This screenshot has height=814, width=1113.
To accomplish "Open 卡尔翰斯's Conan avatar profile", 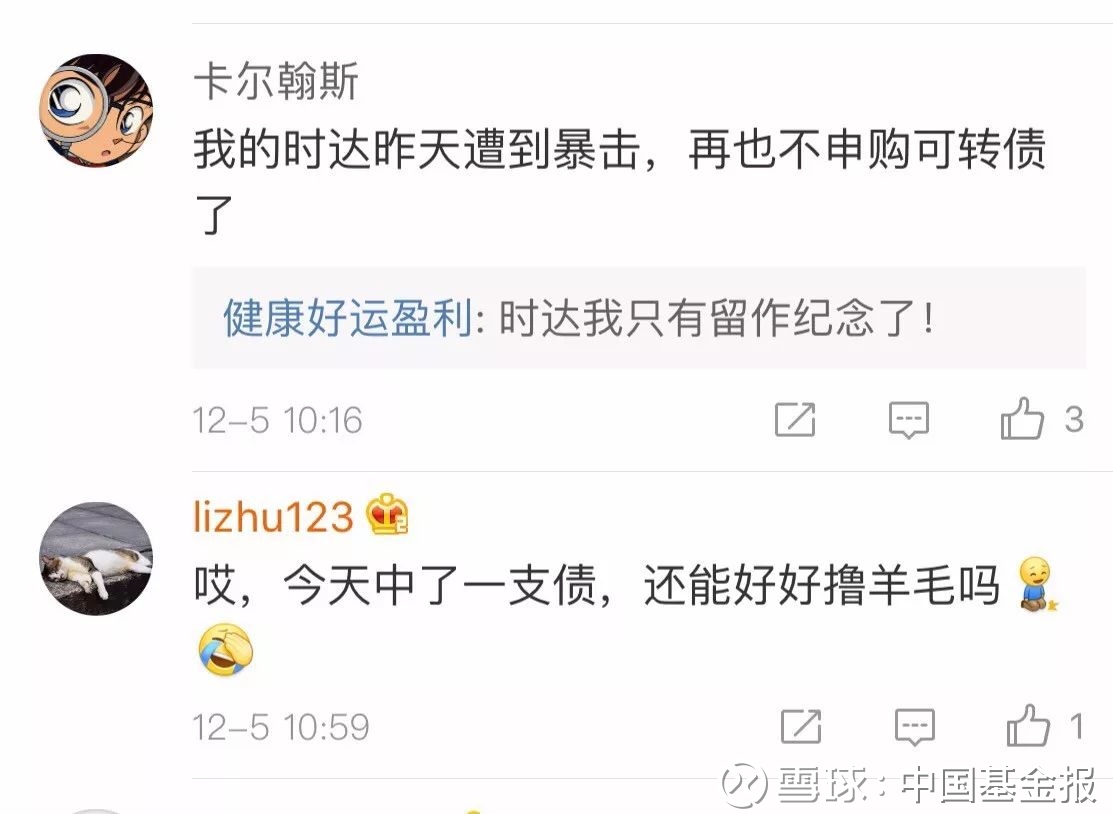I will tap(96, 110).
